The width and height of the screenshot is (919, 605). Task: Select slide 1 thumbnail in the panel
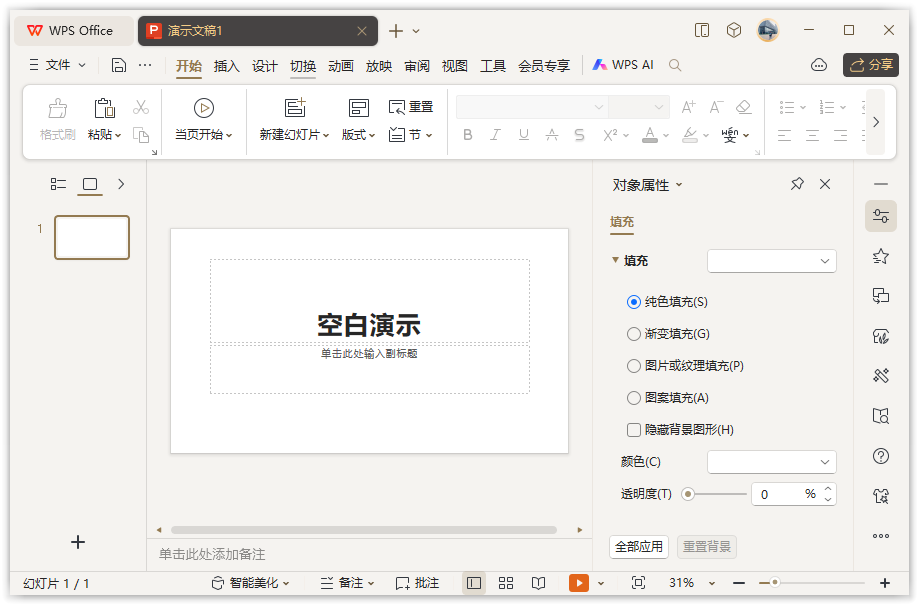coord(91,237)
